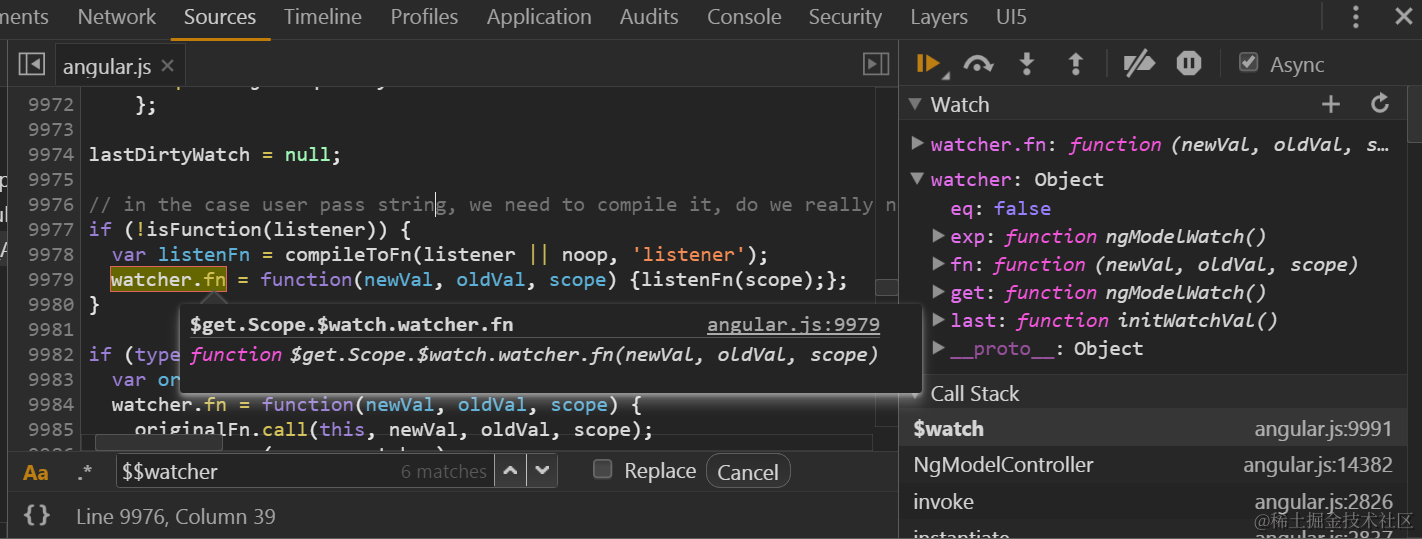Open angular.js:9979 link in tooltip
Image resolution: width=1422 pixels, height=539 pixels.
(x=793, y=324)
